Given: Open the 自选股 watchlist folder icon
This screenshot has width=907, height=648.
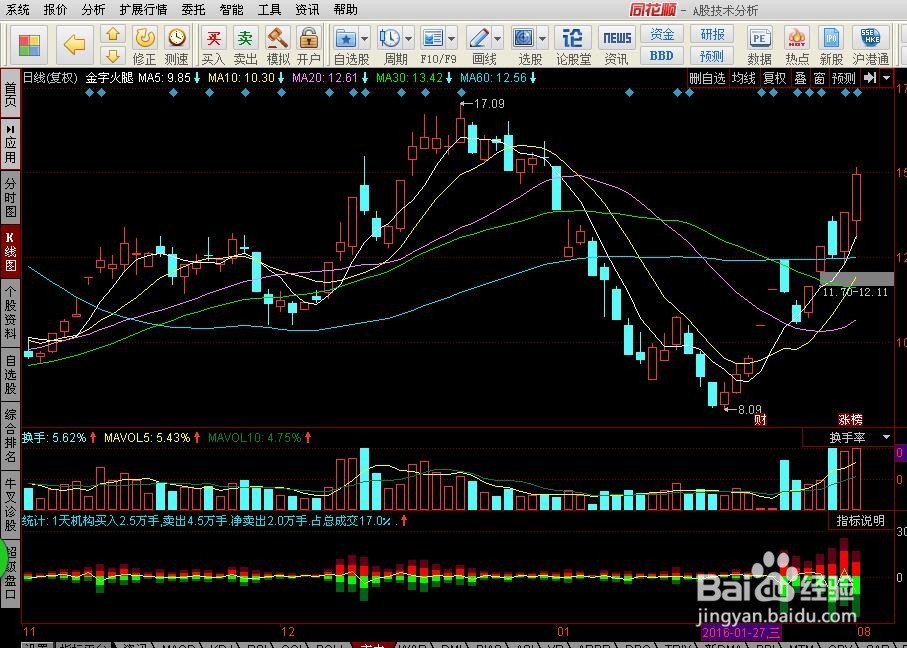Looking at the screenshot, I should (x=346, y=39).
